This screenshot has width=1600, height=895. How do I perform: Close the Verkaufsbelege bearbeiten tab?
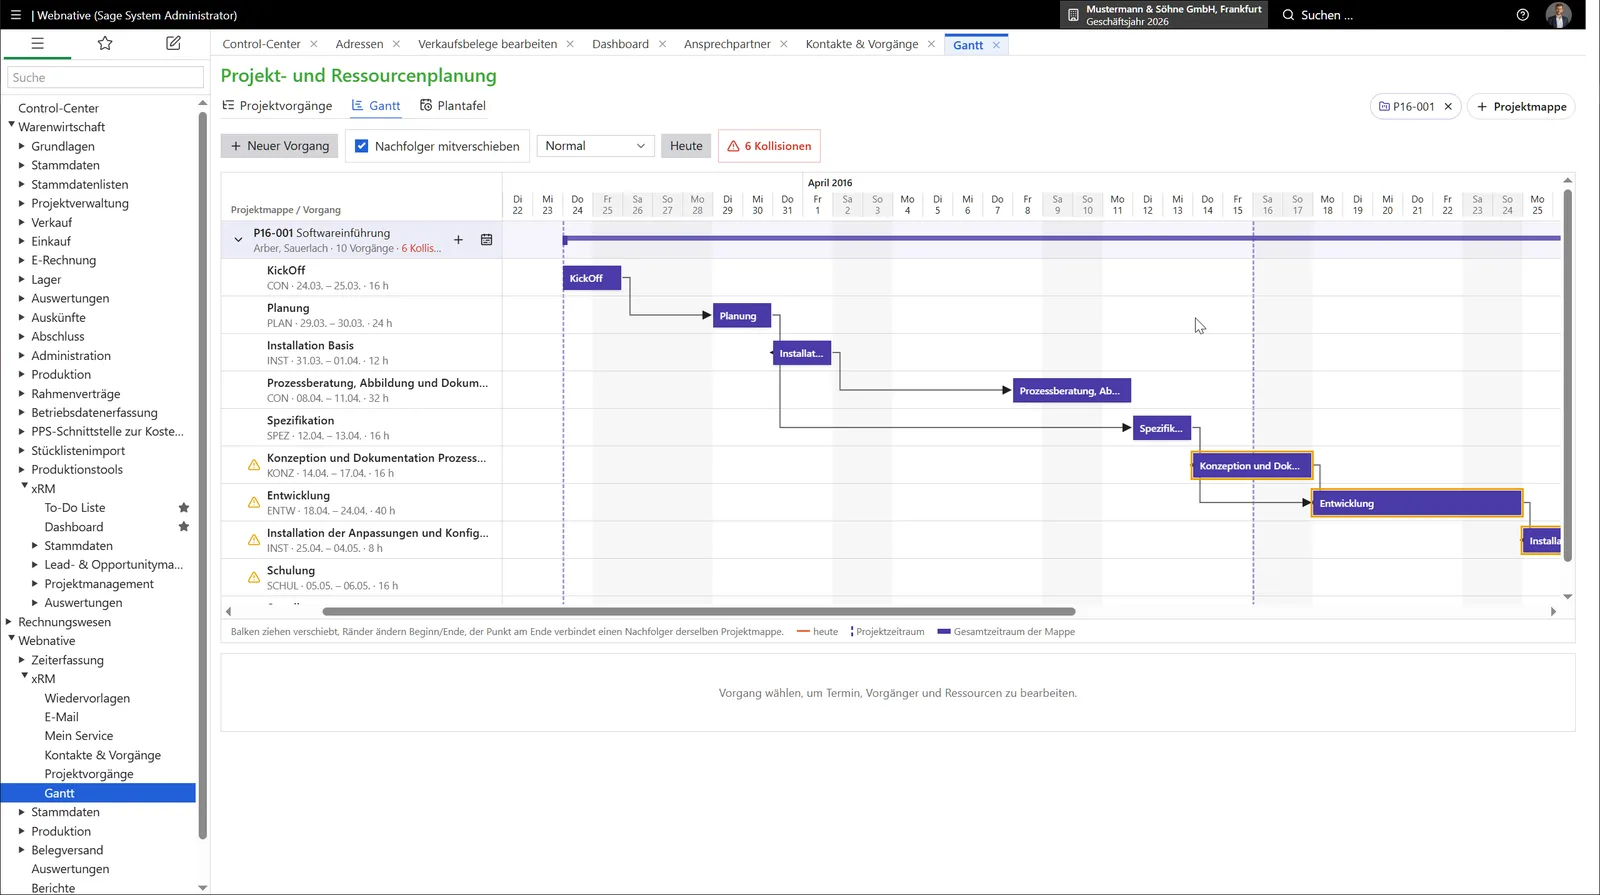pyautogui.click(x=570, y=44)
